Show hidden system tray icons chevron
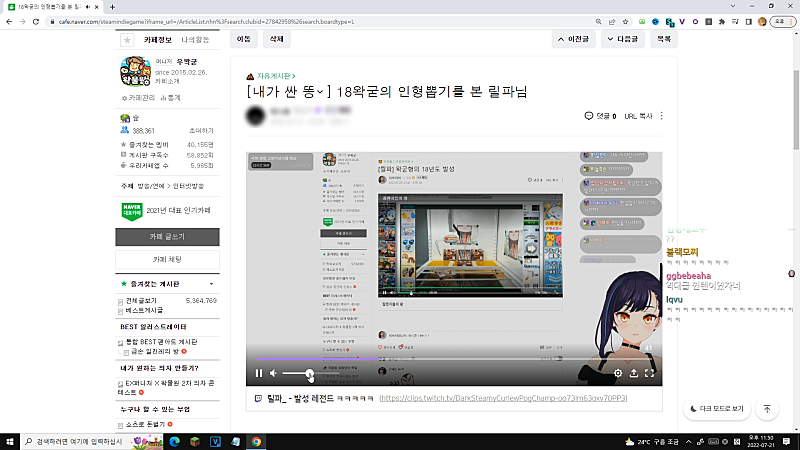This screenshot has height=450, width=800. pyautogui.click(x=688, y=442)
